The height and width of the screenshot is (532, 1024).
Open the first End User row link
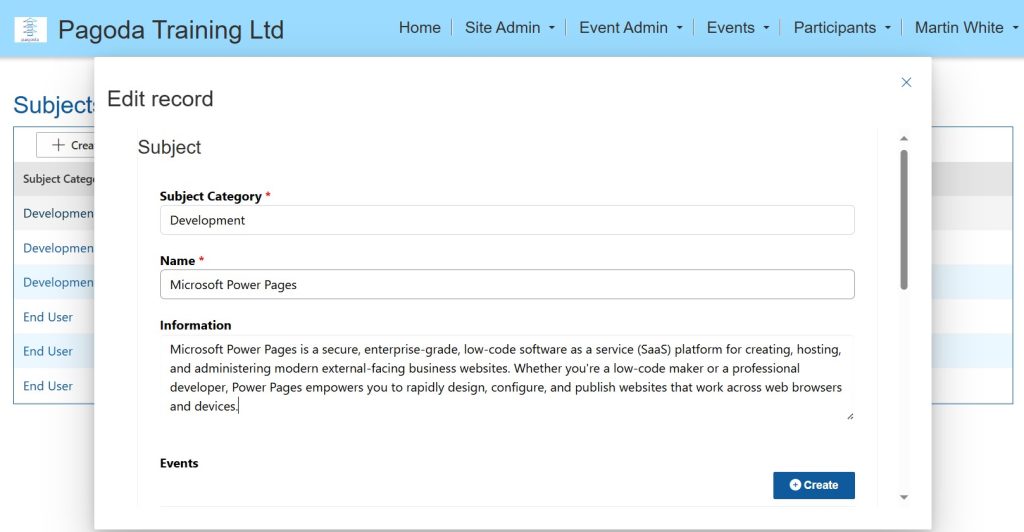[x=48, y=317]
